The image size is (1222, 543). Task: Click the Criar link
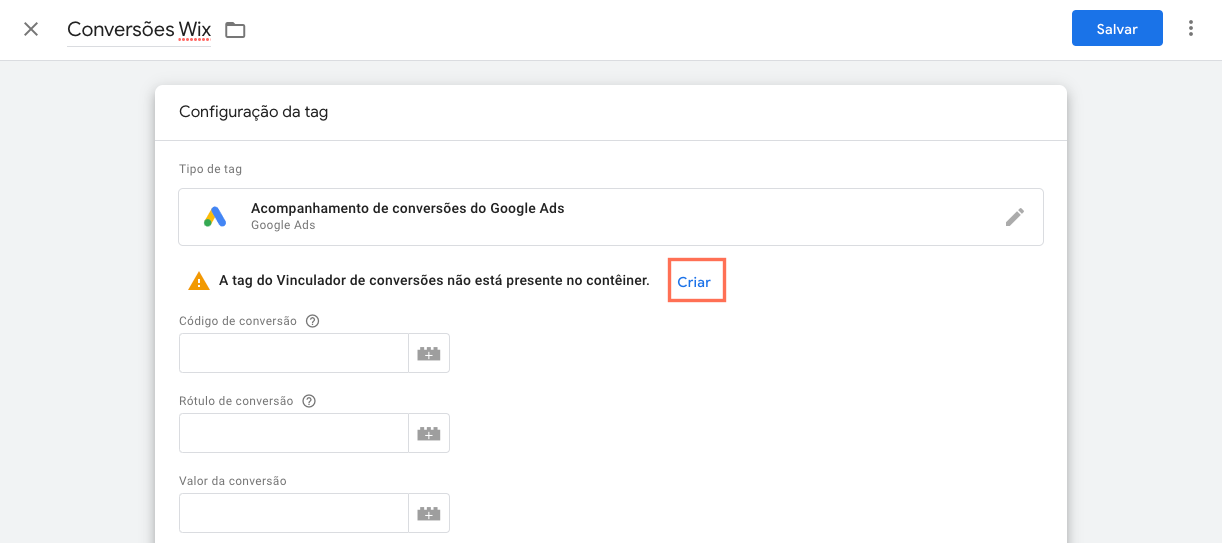[694, 282]
